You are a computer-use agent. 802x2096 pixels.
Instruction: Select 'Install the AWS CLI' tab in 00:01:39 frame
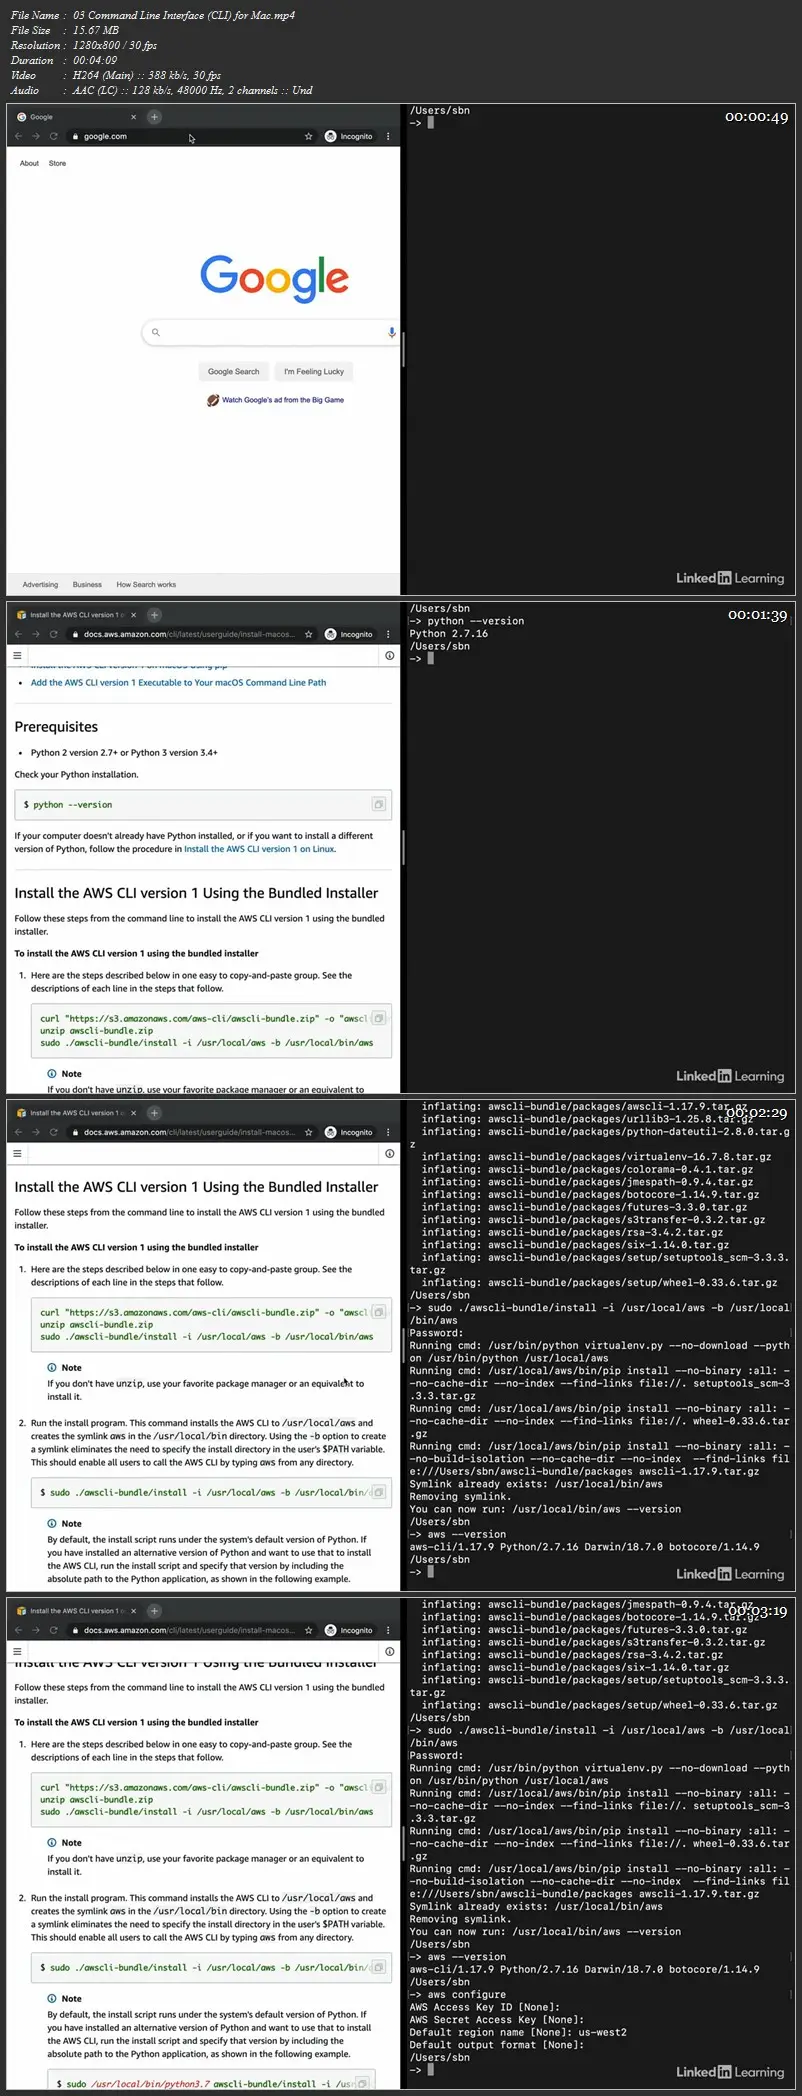click(x=75, y=615)
